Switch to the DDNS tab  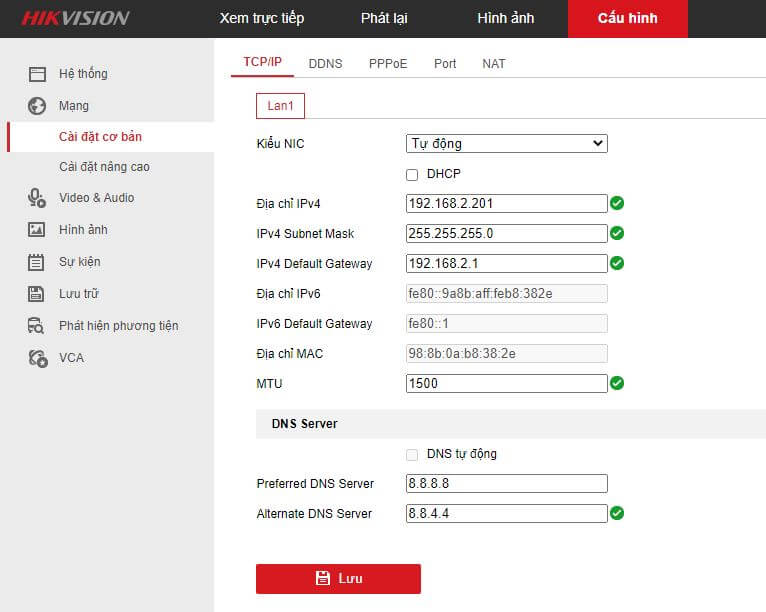point(325,63)
